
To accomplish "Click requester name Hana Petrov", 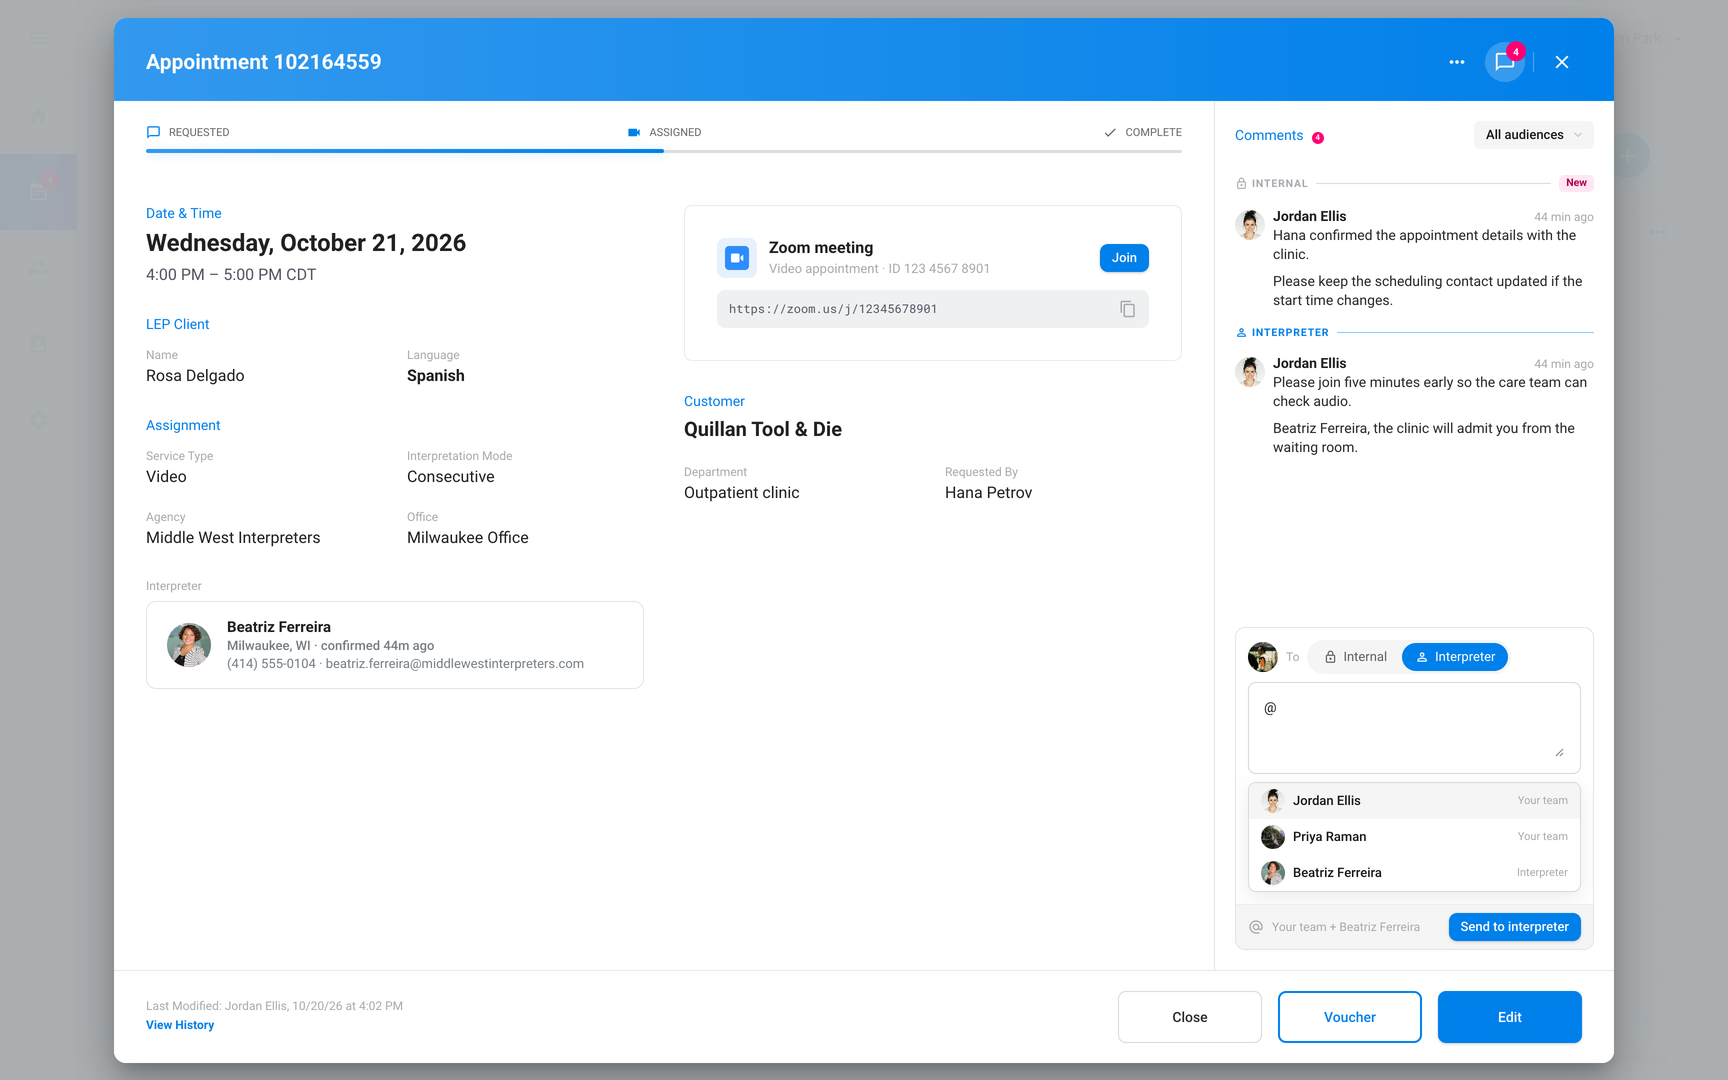I will point(988,493).
